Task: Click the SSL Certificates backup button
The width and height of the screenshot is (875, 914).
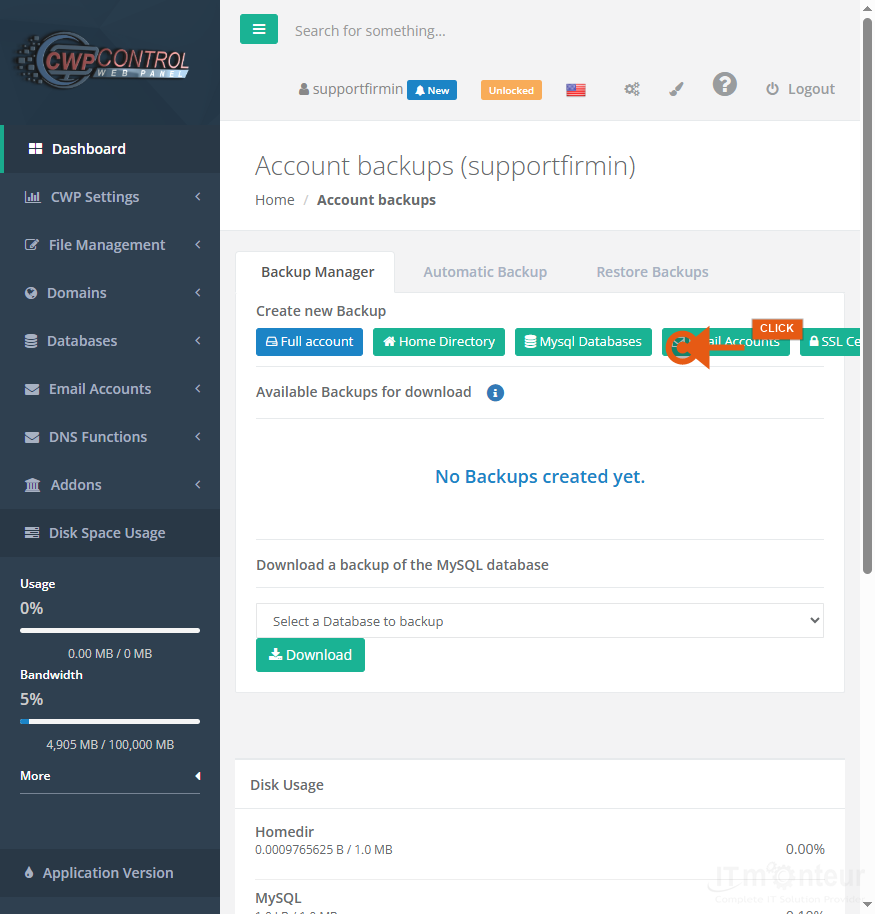Action: [830, 342]
